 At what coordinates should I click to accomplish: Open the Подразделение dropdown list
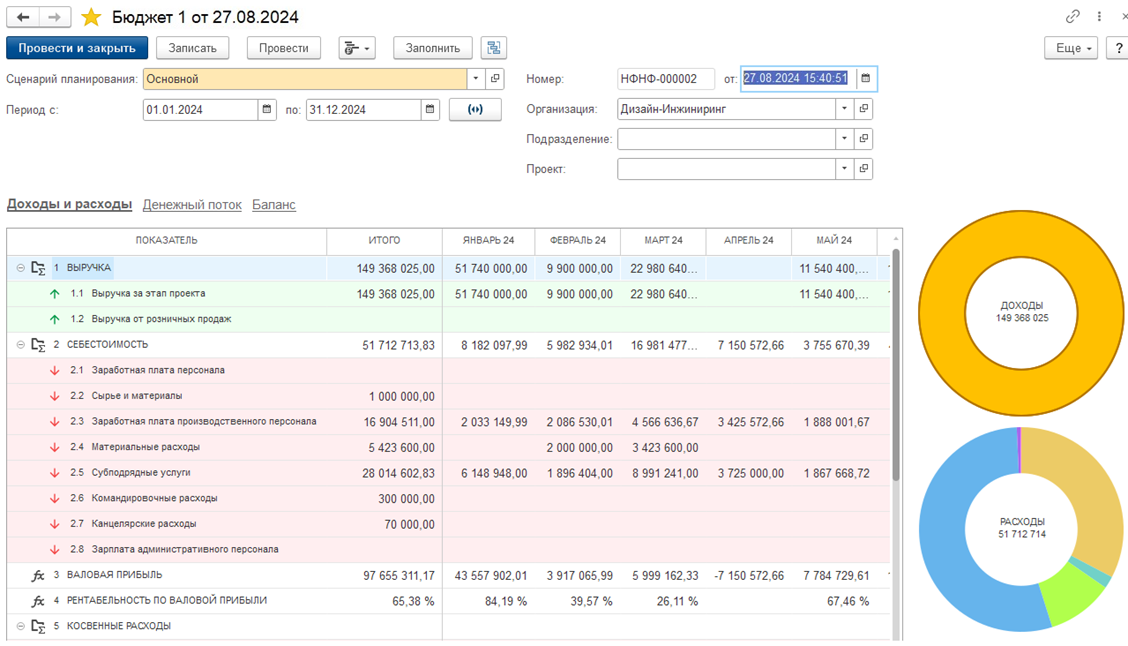click(845, 139)
